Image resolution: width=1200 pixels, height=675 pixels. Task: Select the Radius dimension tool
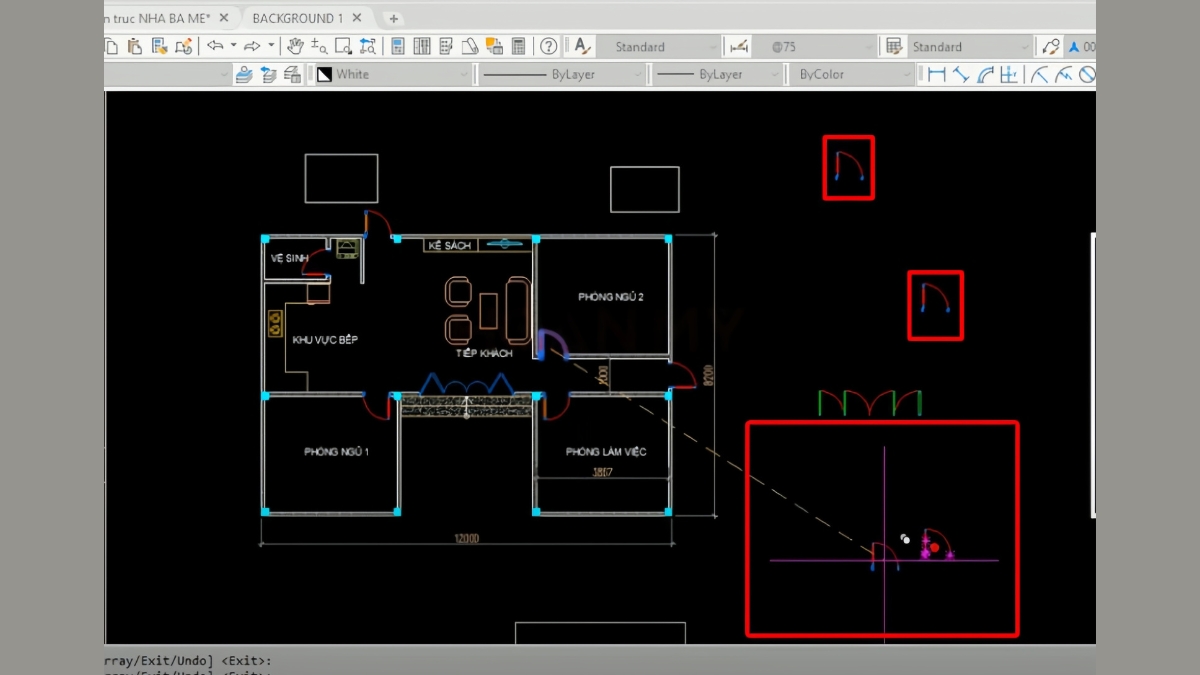[1039, 74]
